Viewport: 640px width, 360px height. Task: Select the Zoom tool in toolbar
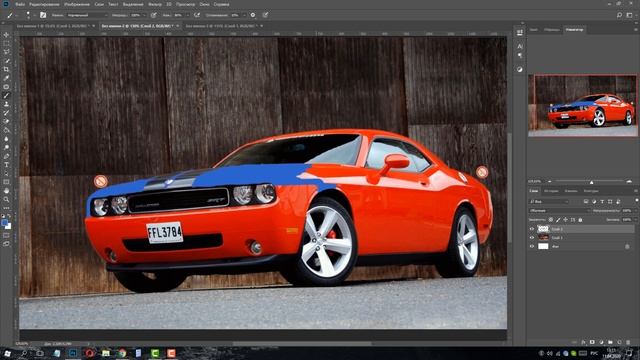pyautogui.click(x=6, y=200)
